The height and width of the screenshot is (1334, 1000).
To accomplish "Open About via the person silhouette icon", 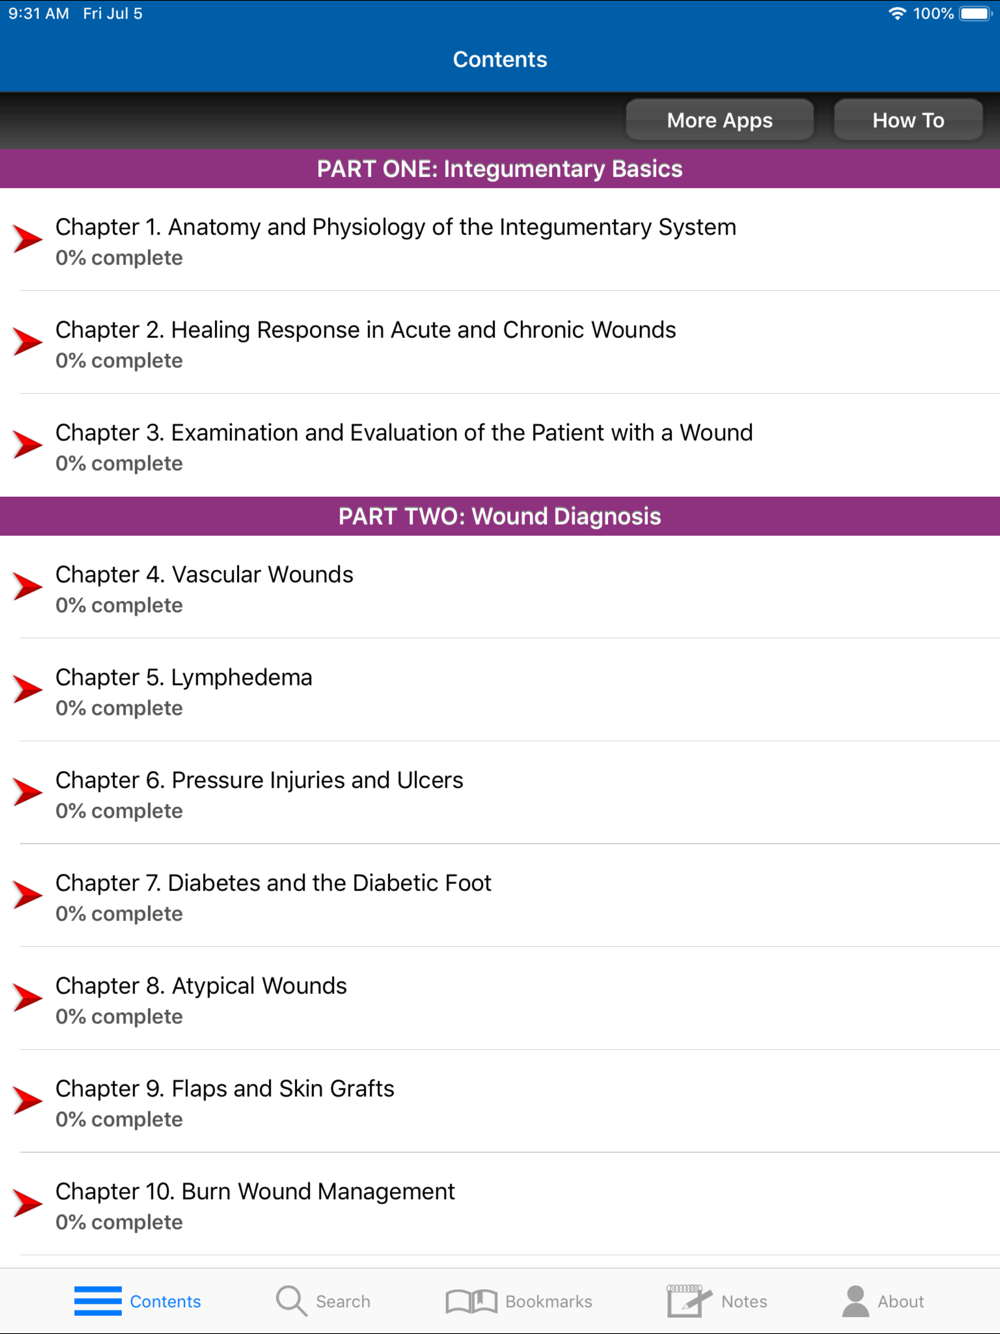I will 855,1301.
